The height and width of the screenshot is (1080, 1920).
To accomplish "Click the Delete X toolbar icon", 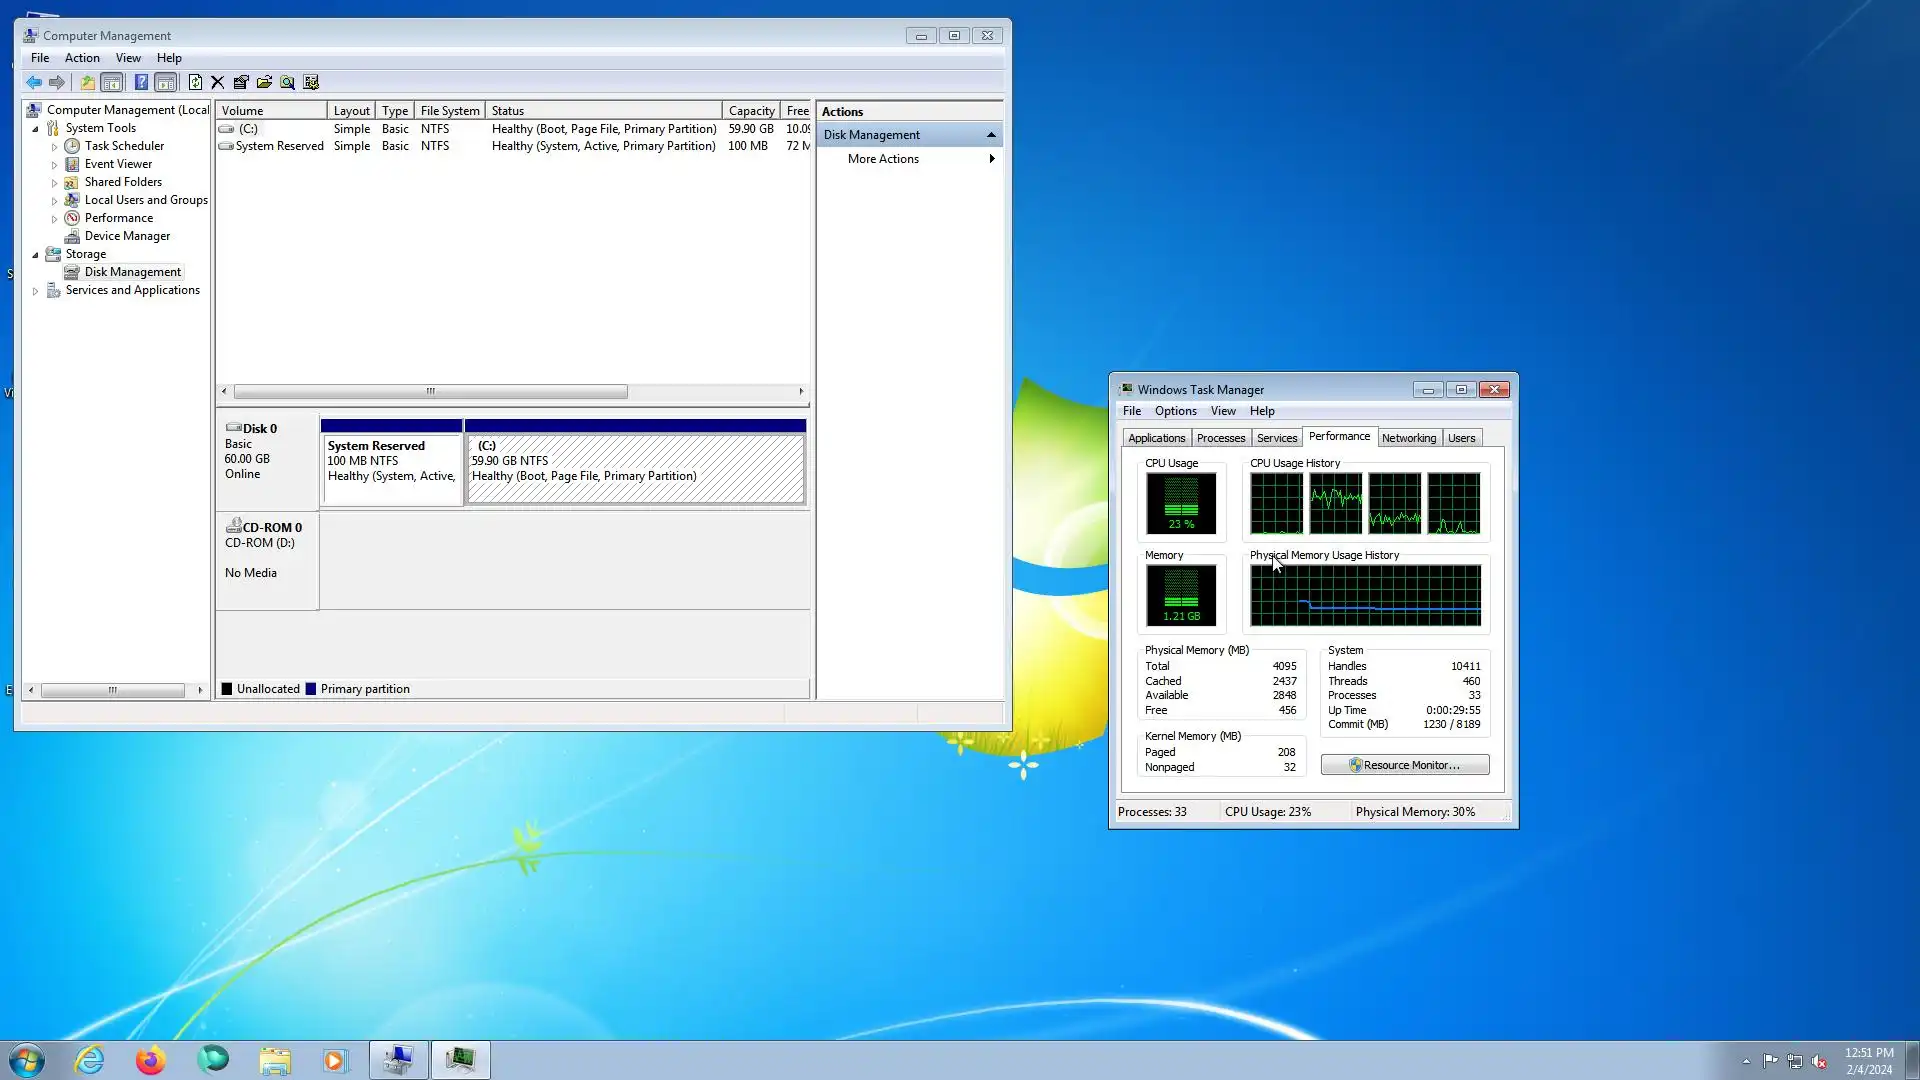I will (217, 83).
